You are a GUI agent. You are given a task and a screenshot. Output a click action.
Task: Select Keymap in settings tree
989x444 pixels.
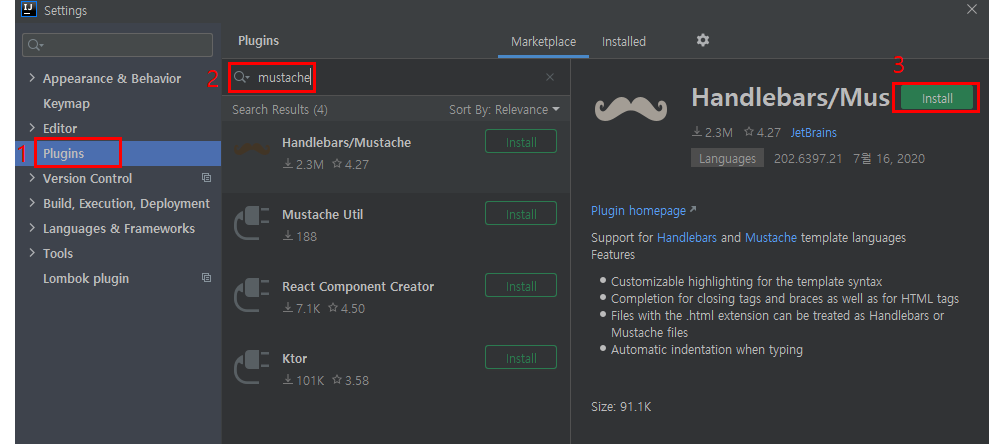click(x=66, y=103)
